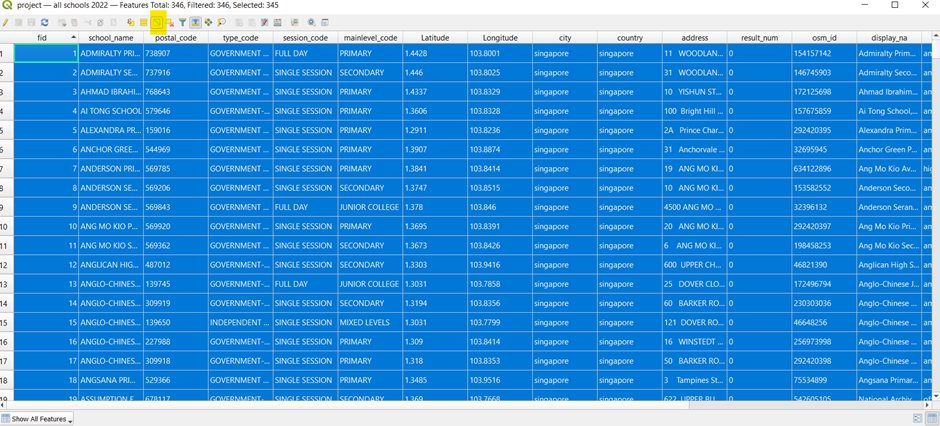The image size is (940, 426).
Task: Deselect all features using the toolbar icon
Action: [x=170, y=22]
